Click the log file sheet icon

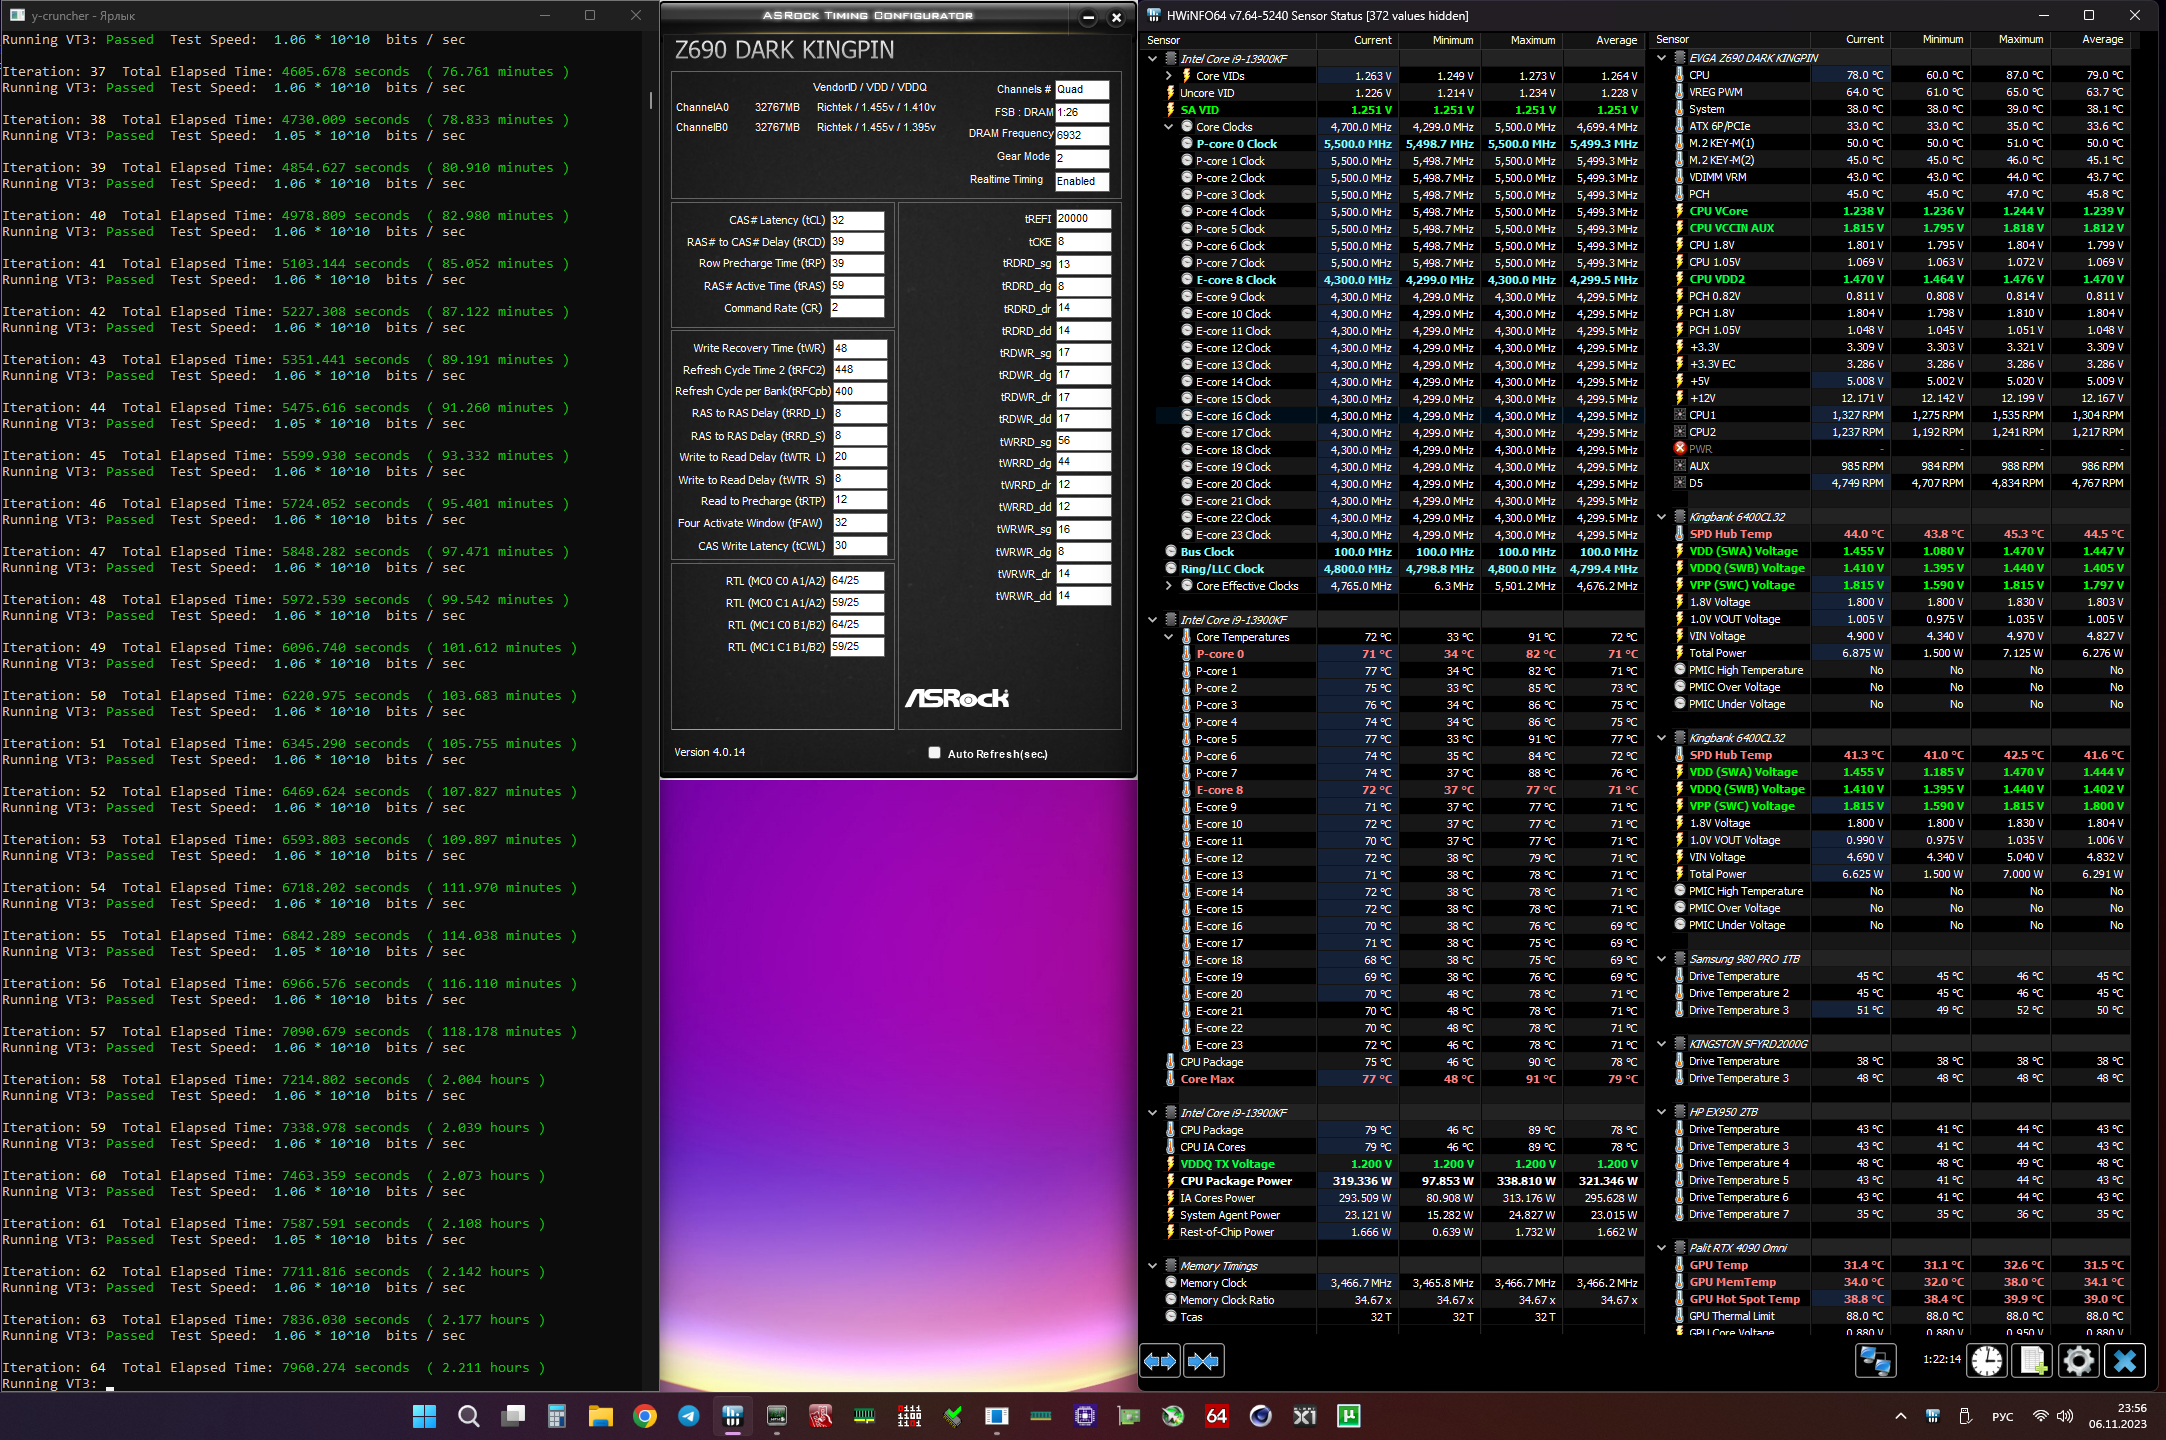point(2032,1361)
